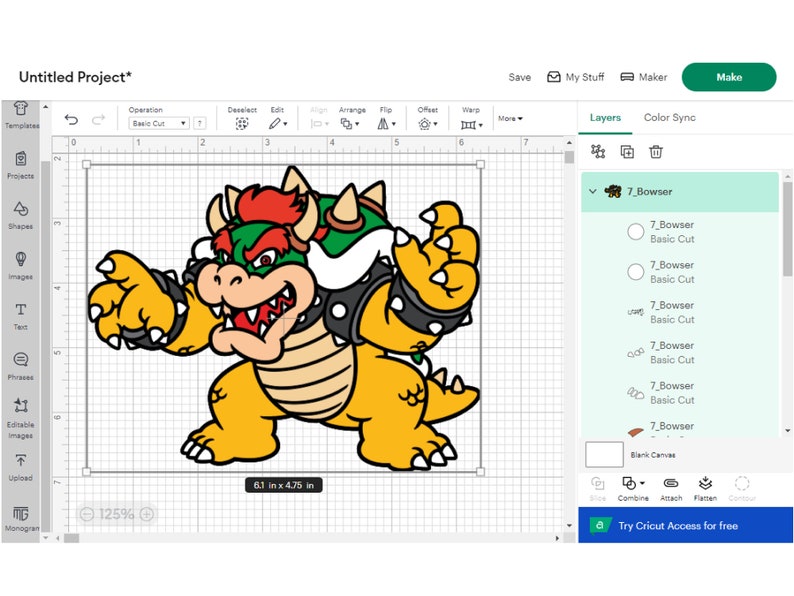Click bottom-right selection handle of Bowser

[x=481, y=472]
